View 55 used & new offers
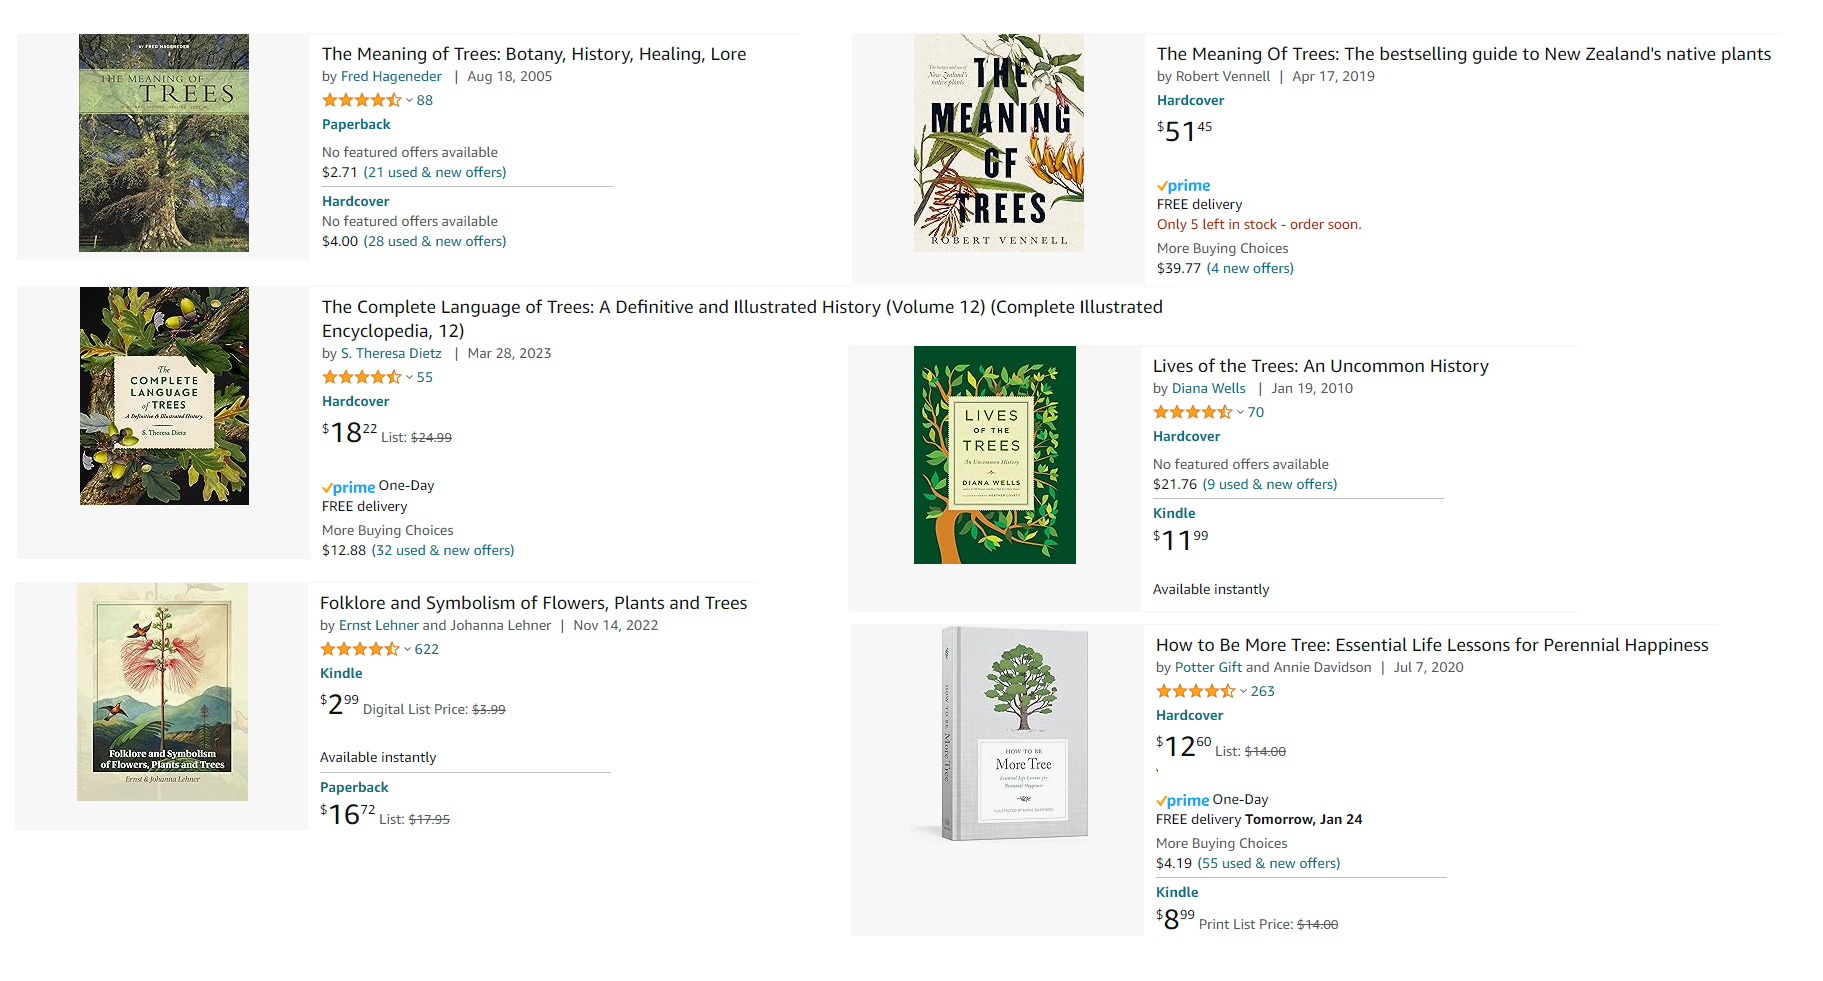 tap(1269, 863)
